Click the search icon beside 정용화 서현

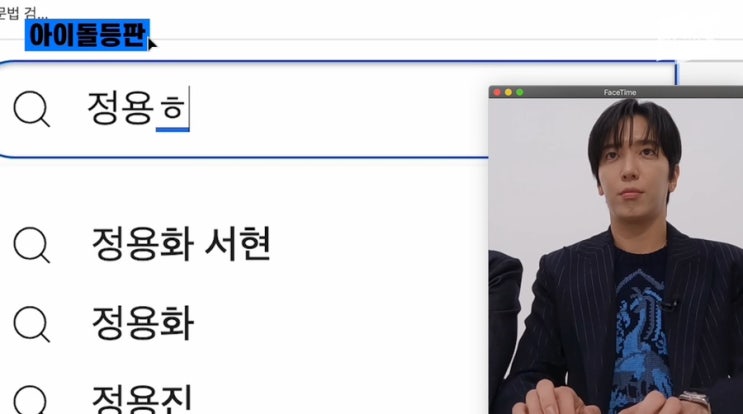pos(31,245)
